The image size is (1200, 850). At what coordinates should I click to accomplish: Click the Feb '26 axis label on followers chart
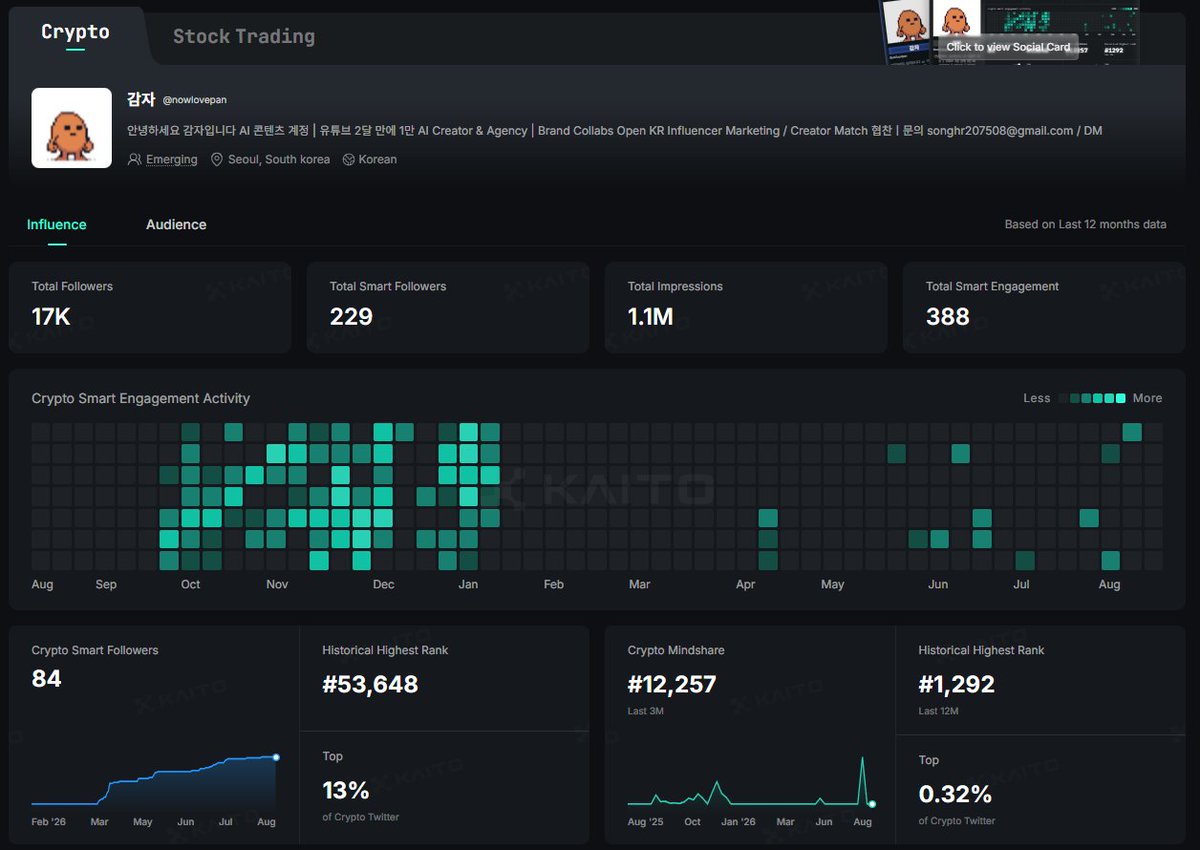49,822
